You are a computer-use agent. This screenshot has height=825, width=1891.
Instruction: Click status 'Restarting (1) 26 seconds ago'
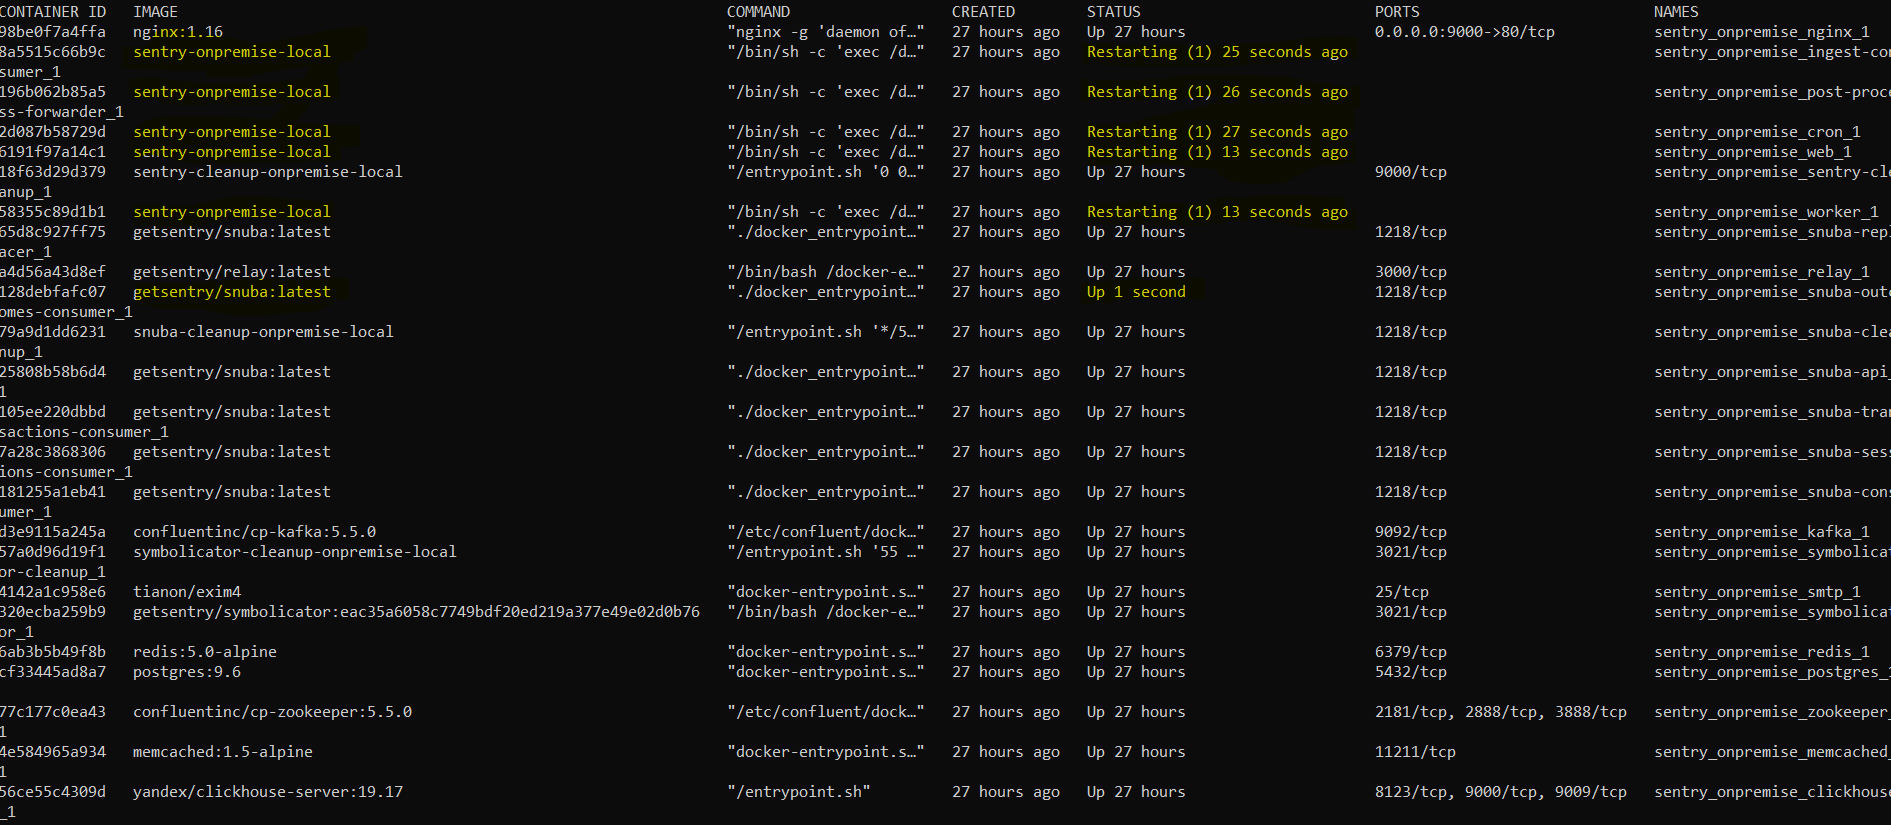click(1217, 92)
